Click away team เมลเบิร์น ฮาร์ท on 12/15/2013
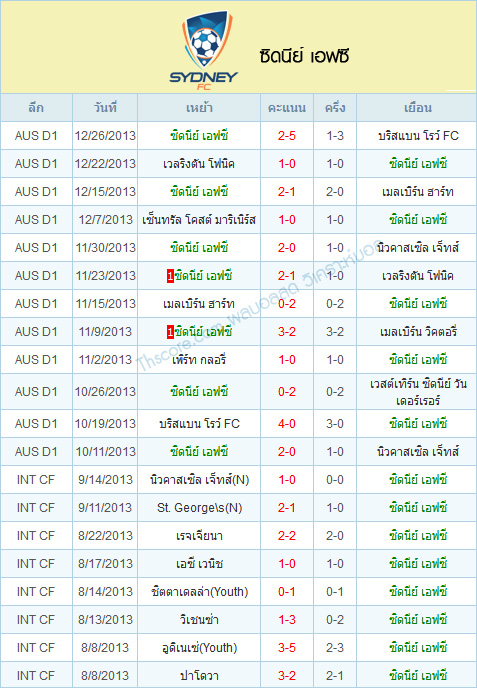The height and width of the screenshot is (688, 477). (418, 192)
